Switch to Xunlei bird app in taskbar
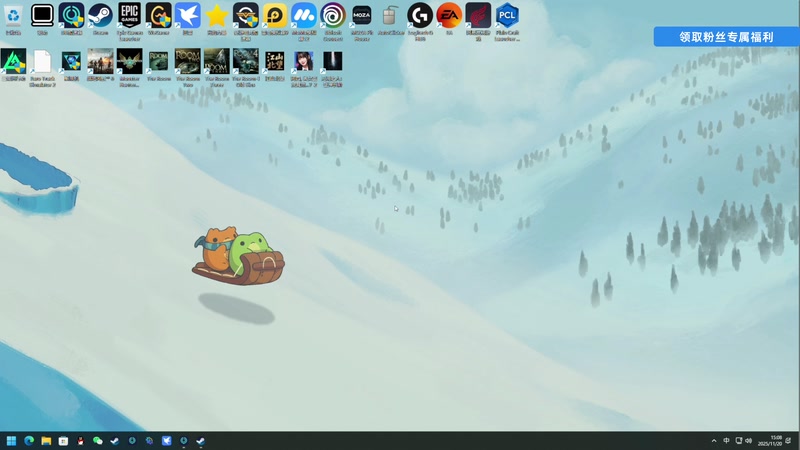 (x=166, y=441)
